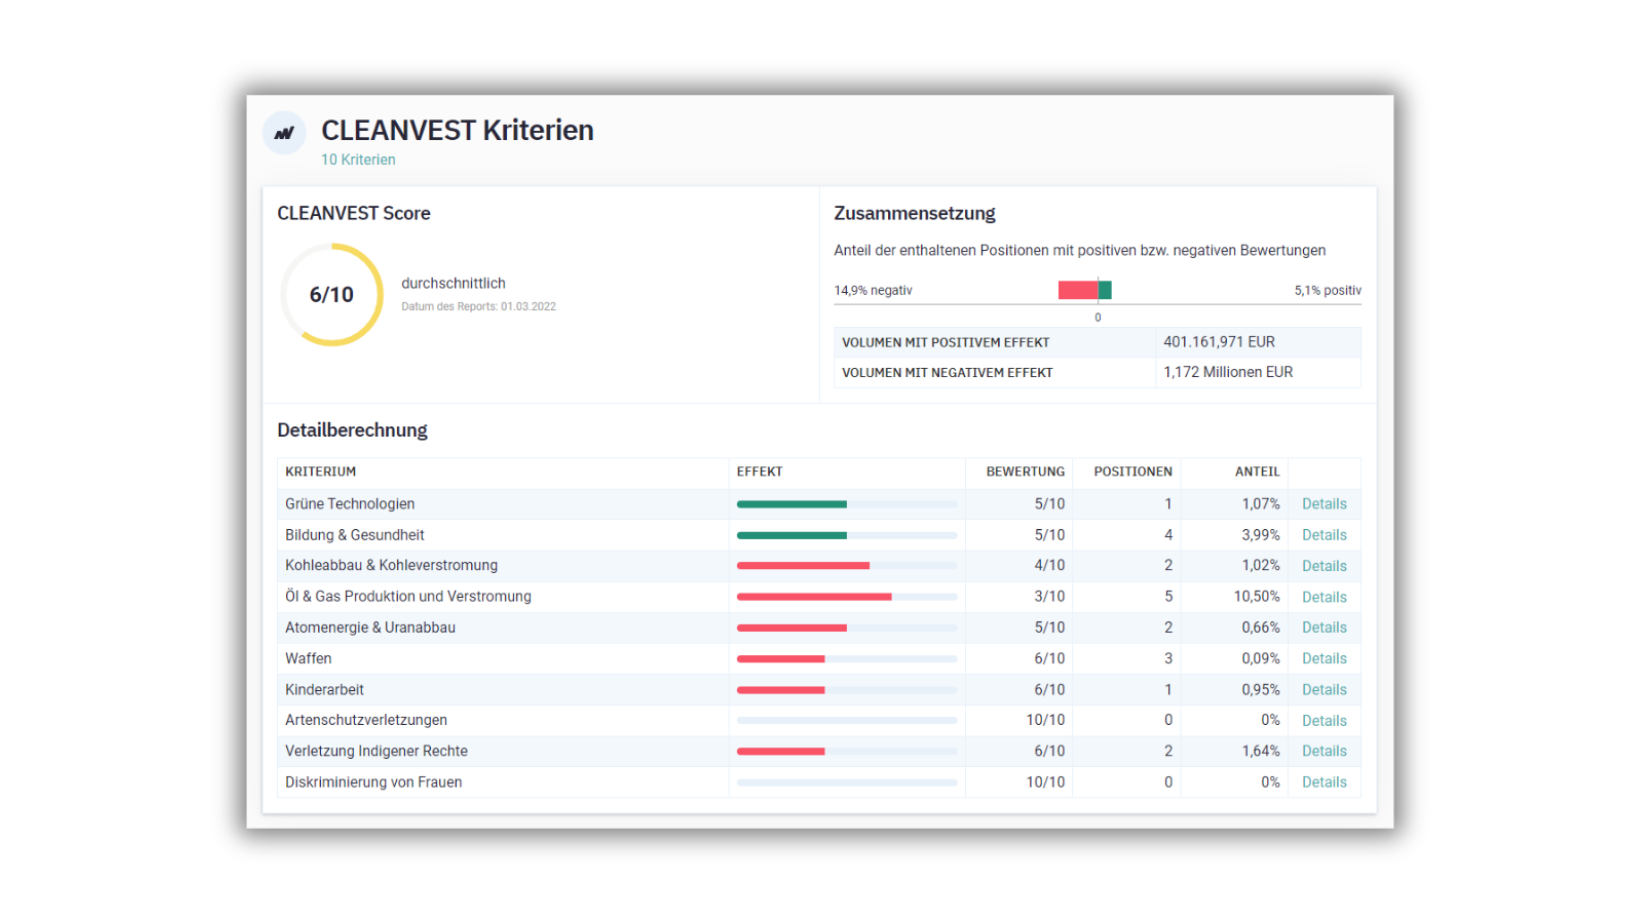Click the 14,9% negativ label
The height and width of the screenshot is (924, 1640).
tap(873, 291)
